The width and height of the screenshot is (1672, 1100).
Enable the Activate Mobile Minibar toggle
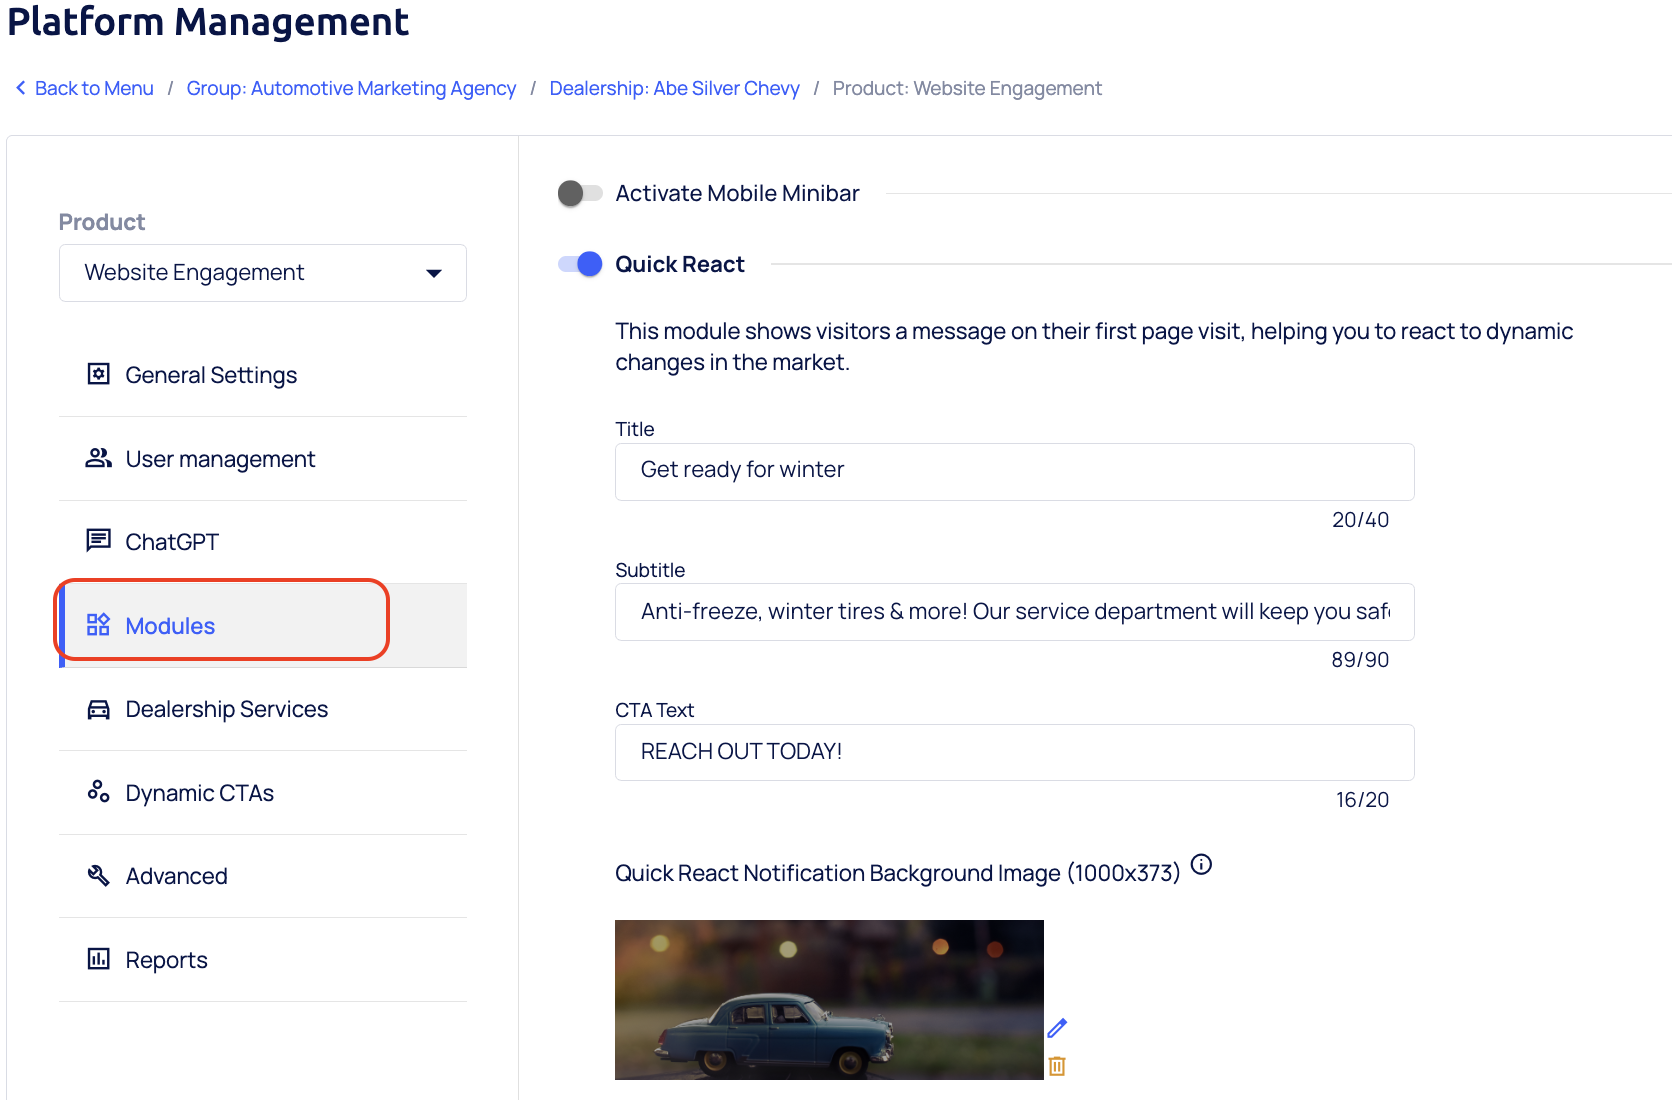tap(580, 193)
